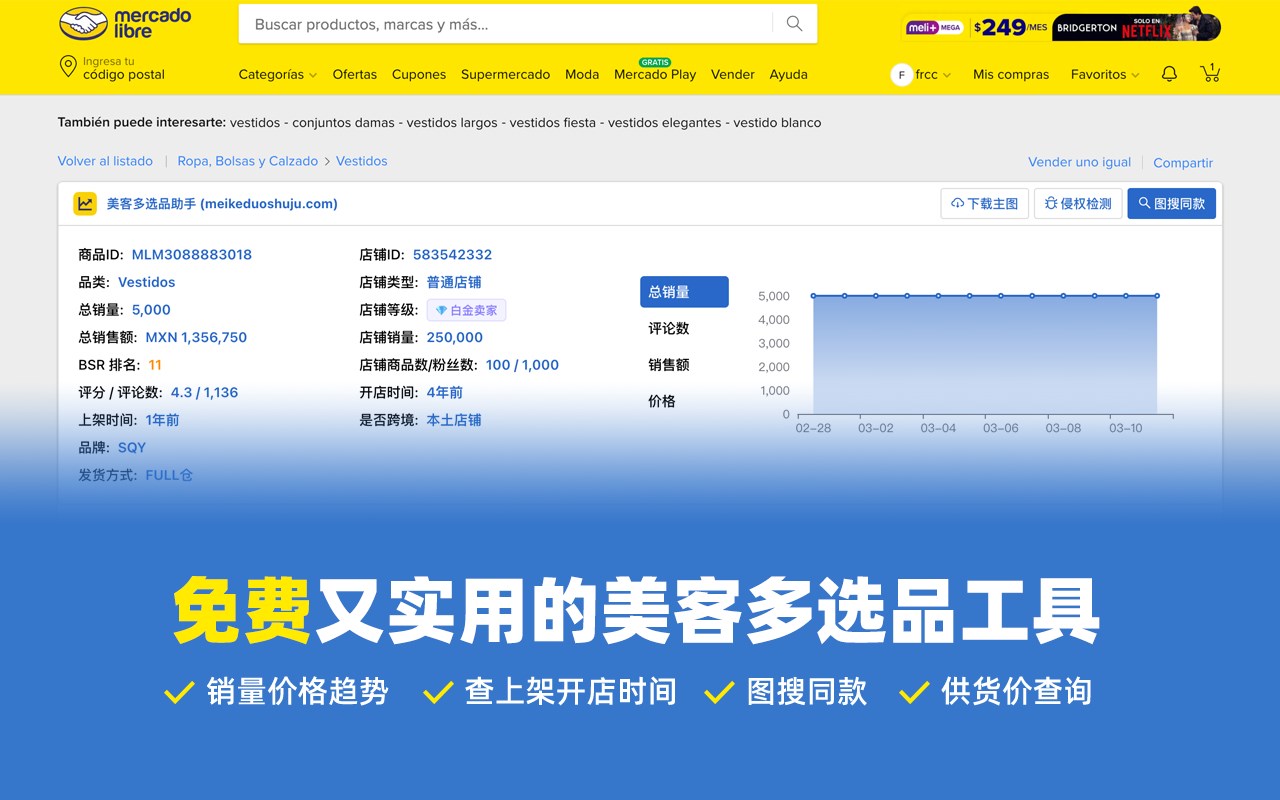Click the 03-04 chart date label
Image resolution: width=1280 pixels, height=800 pixels.
point(938,428)
